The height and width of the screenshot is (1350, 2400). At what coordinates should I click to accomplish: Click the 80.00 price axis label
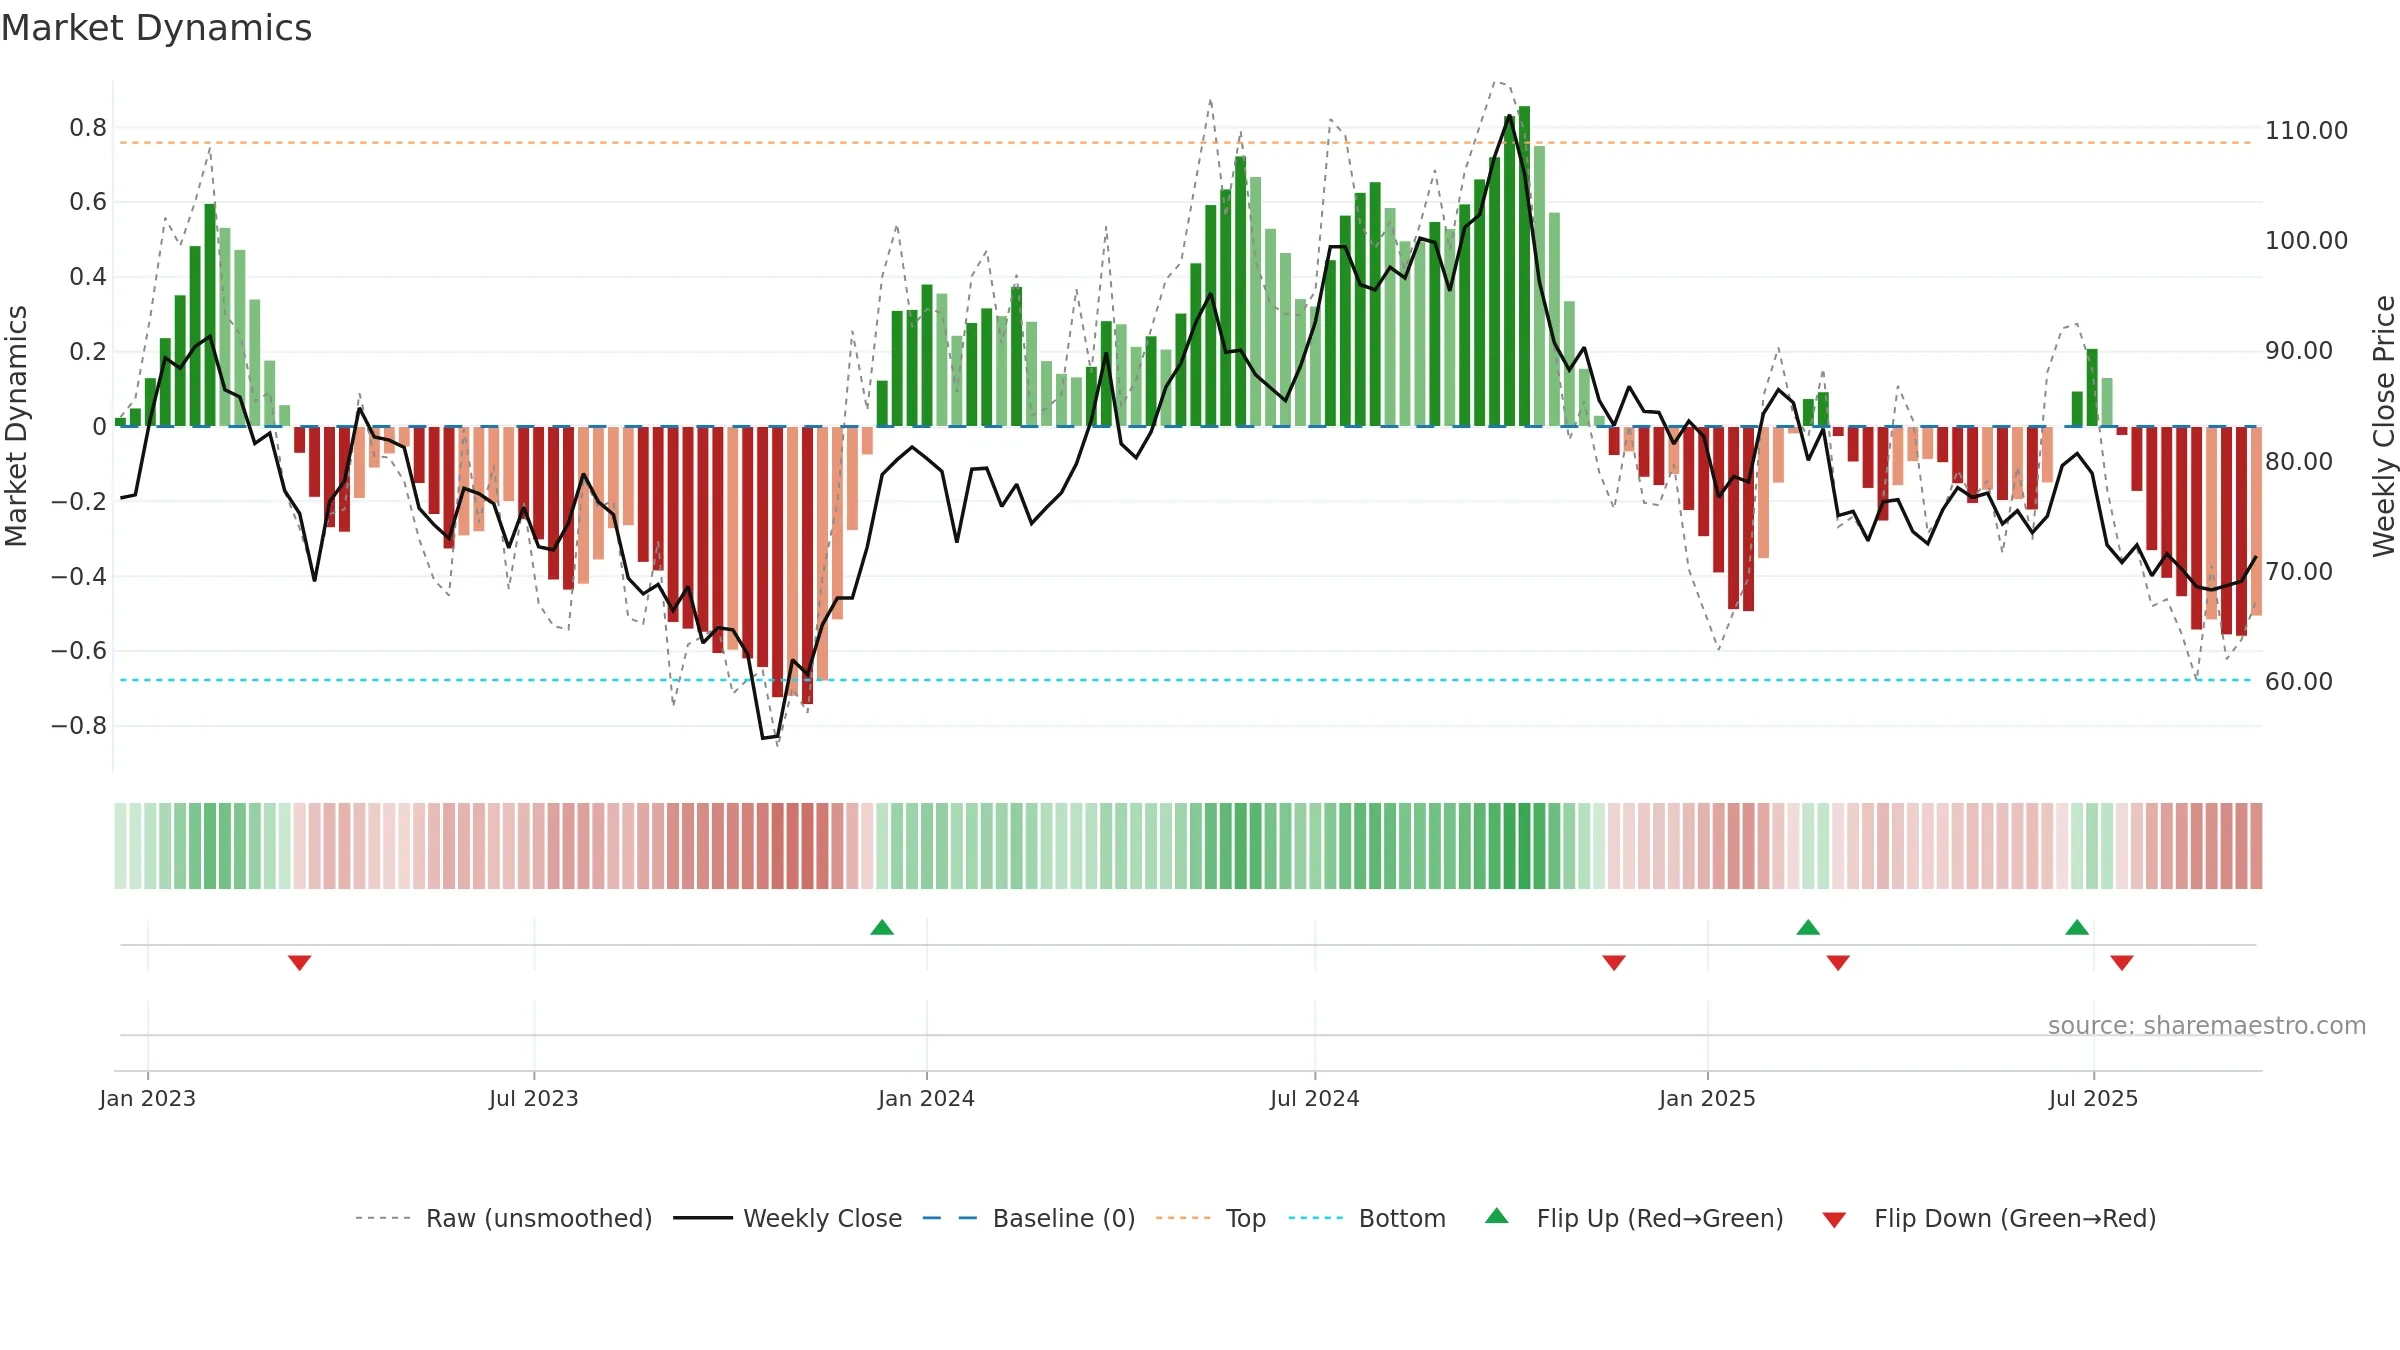(x=2299, y=461)
